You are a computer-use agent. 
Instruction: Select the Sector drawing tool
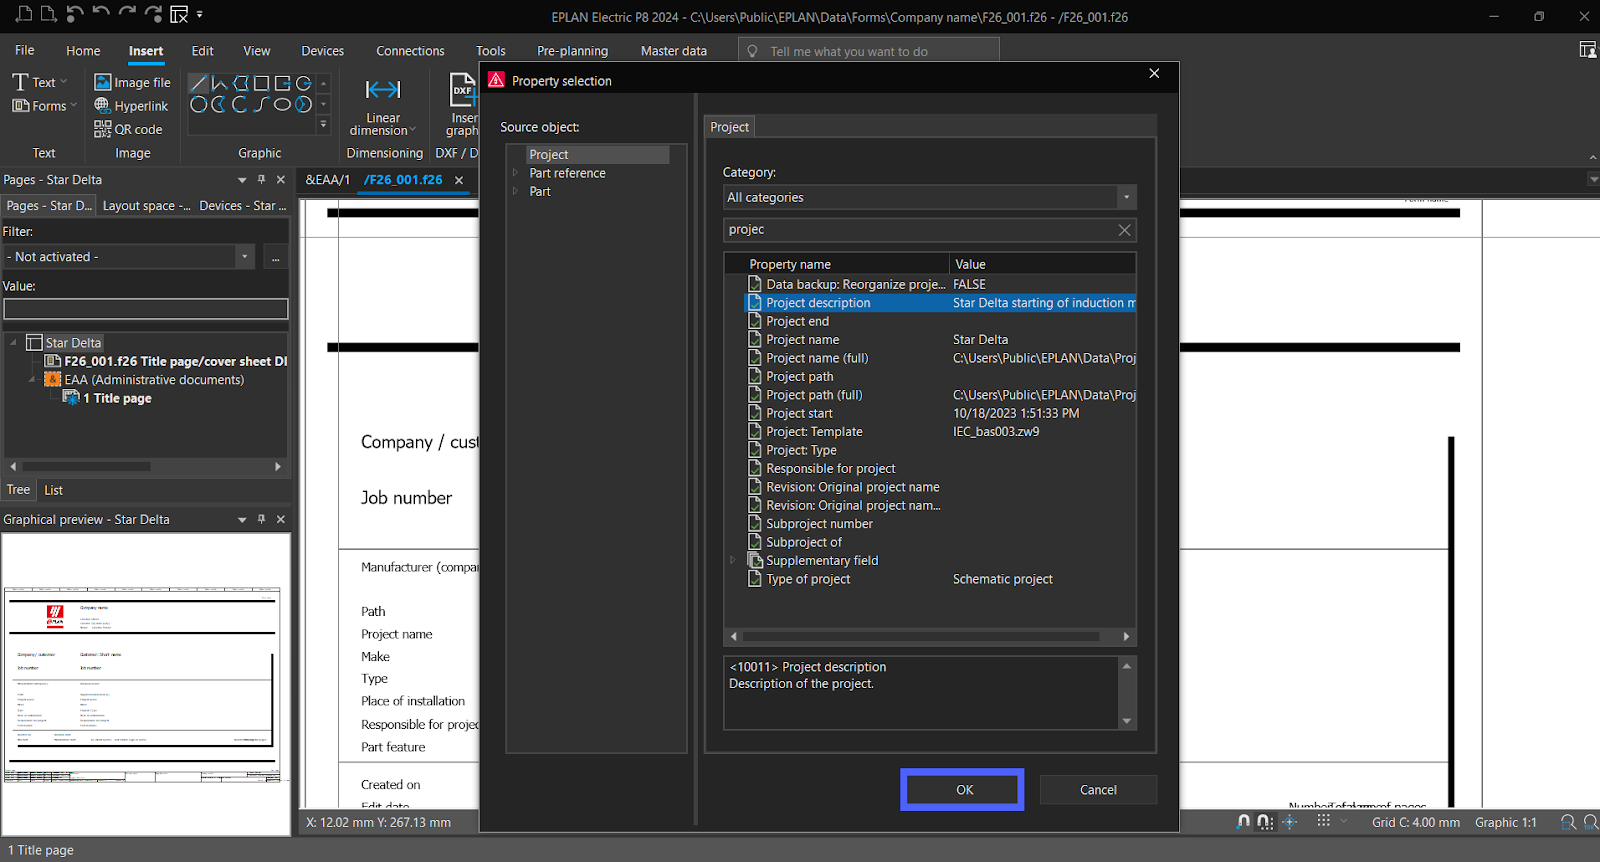[x=304, y=104]
